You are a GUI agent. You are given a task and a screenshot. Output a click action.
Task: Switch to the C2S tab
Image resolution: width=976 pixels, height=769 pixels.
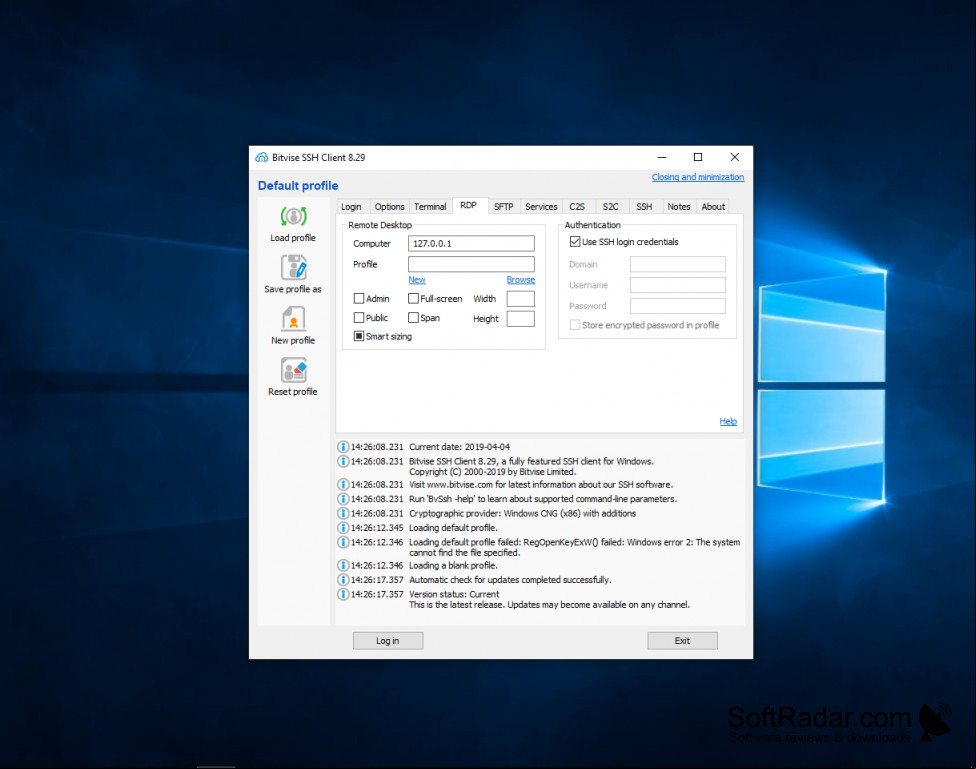click(x=577, y=207)
